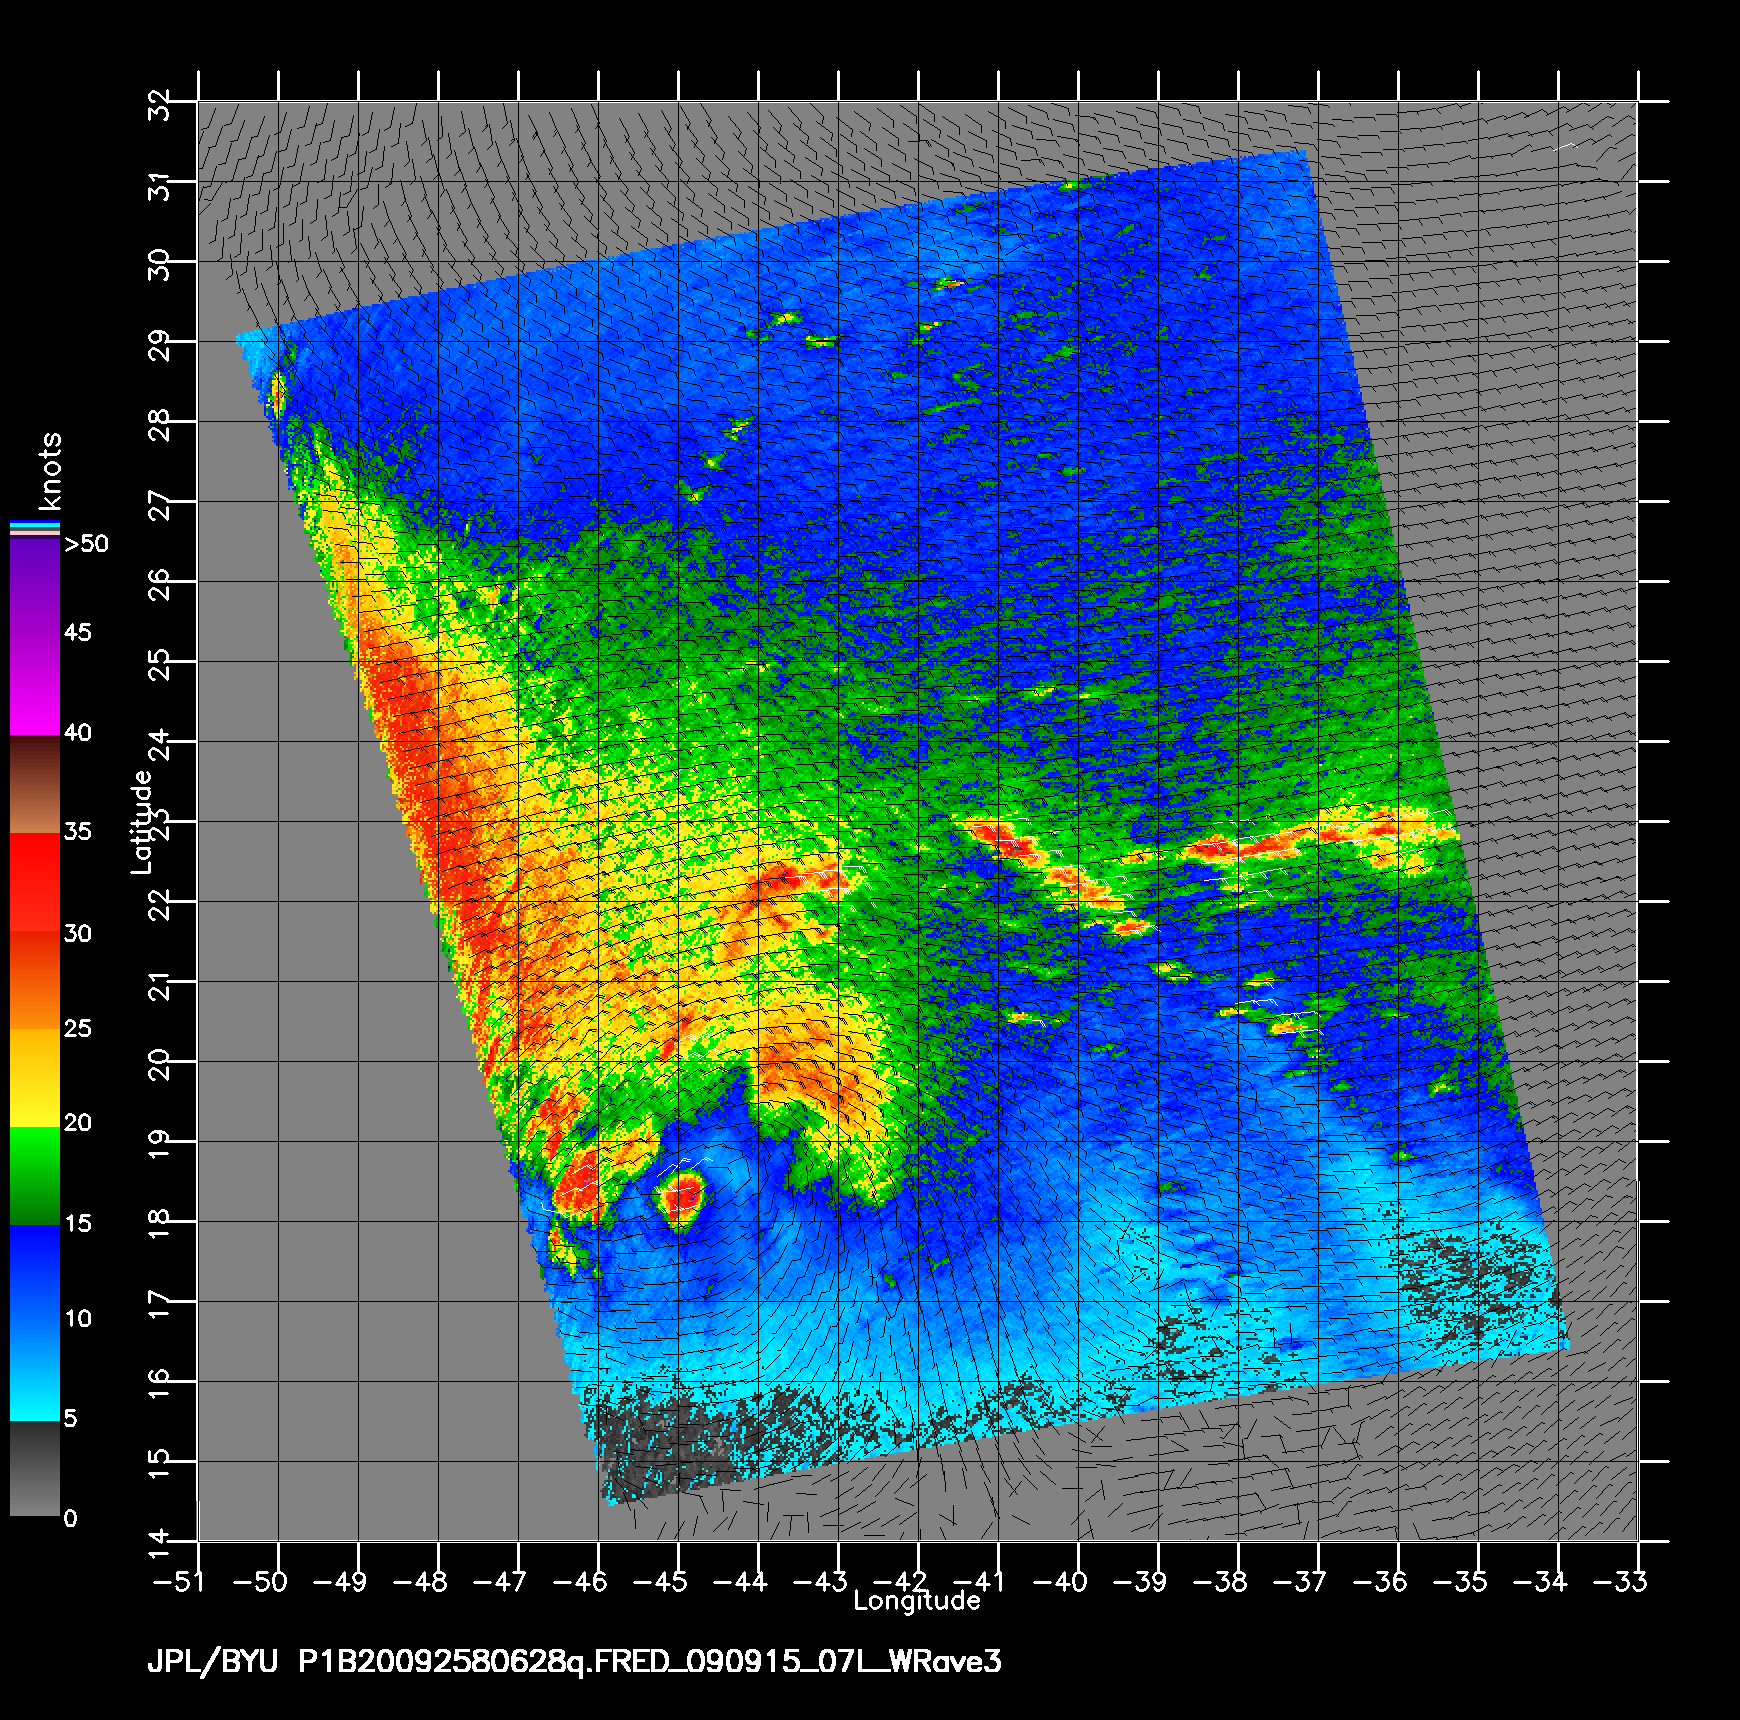Click the gray 0–5 knots color band
This screenshot has width=1740, height=1720.
click(x=35, y=1469)
